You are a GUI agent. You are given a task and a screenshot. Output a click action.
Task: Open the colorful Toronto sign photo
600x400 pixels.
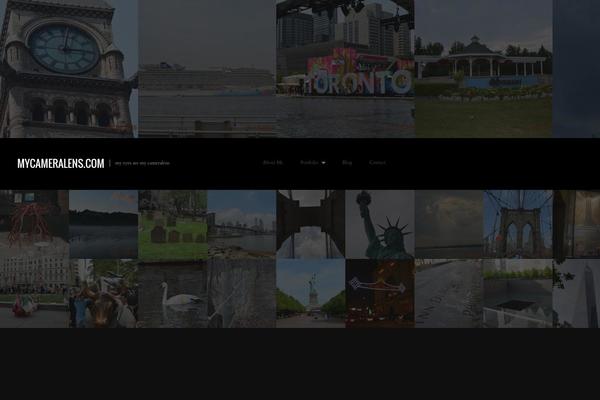click(345, 69)
